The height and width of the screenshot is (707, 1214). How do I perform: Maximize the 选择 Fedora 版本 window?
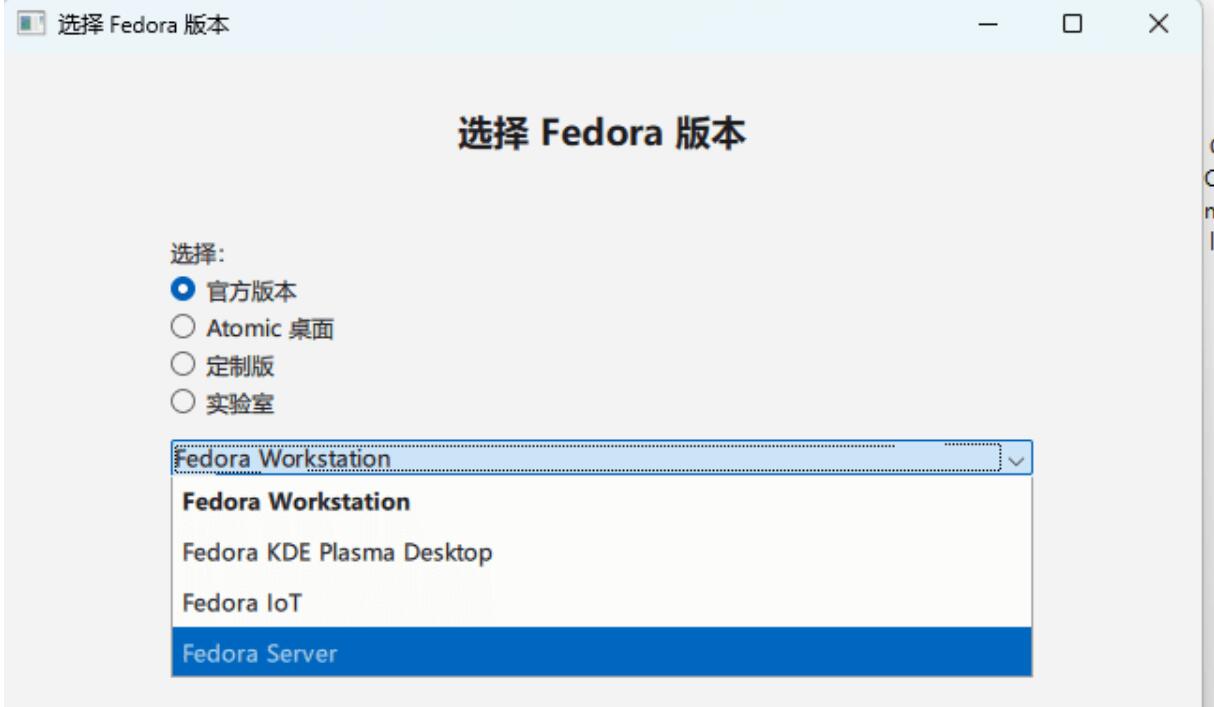[x=1073, y=24]
